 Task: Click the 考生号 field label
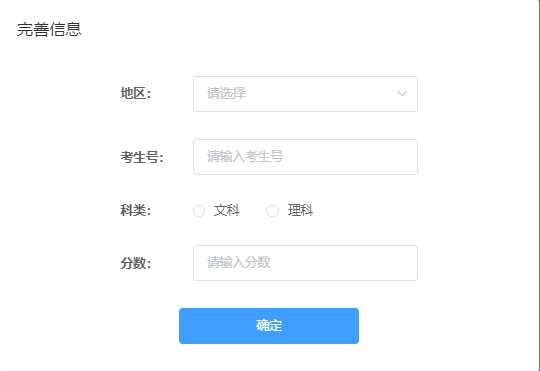(142, 157)
